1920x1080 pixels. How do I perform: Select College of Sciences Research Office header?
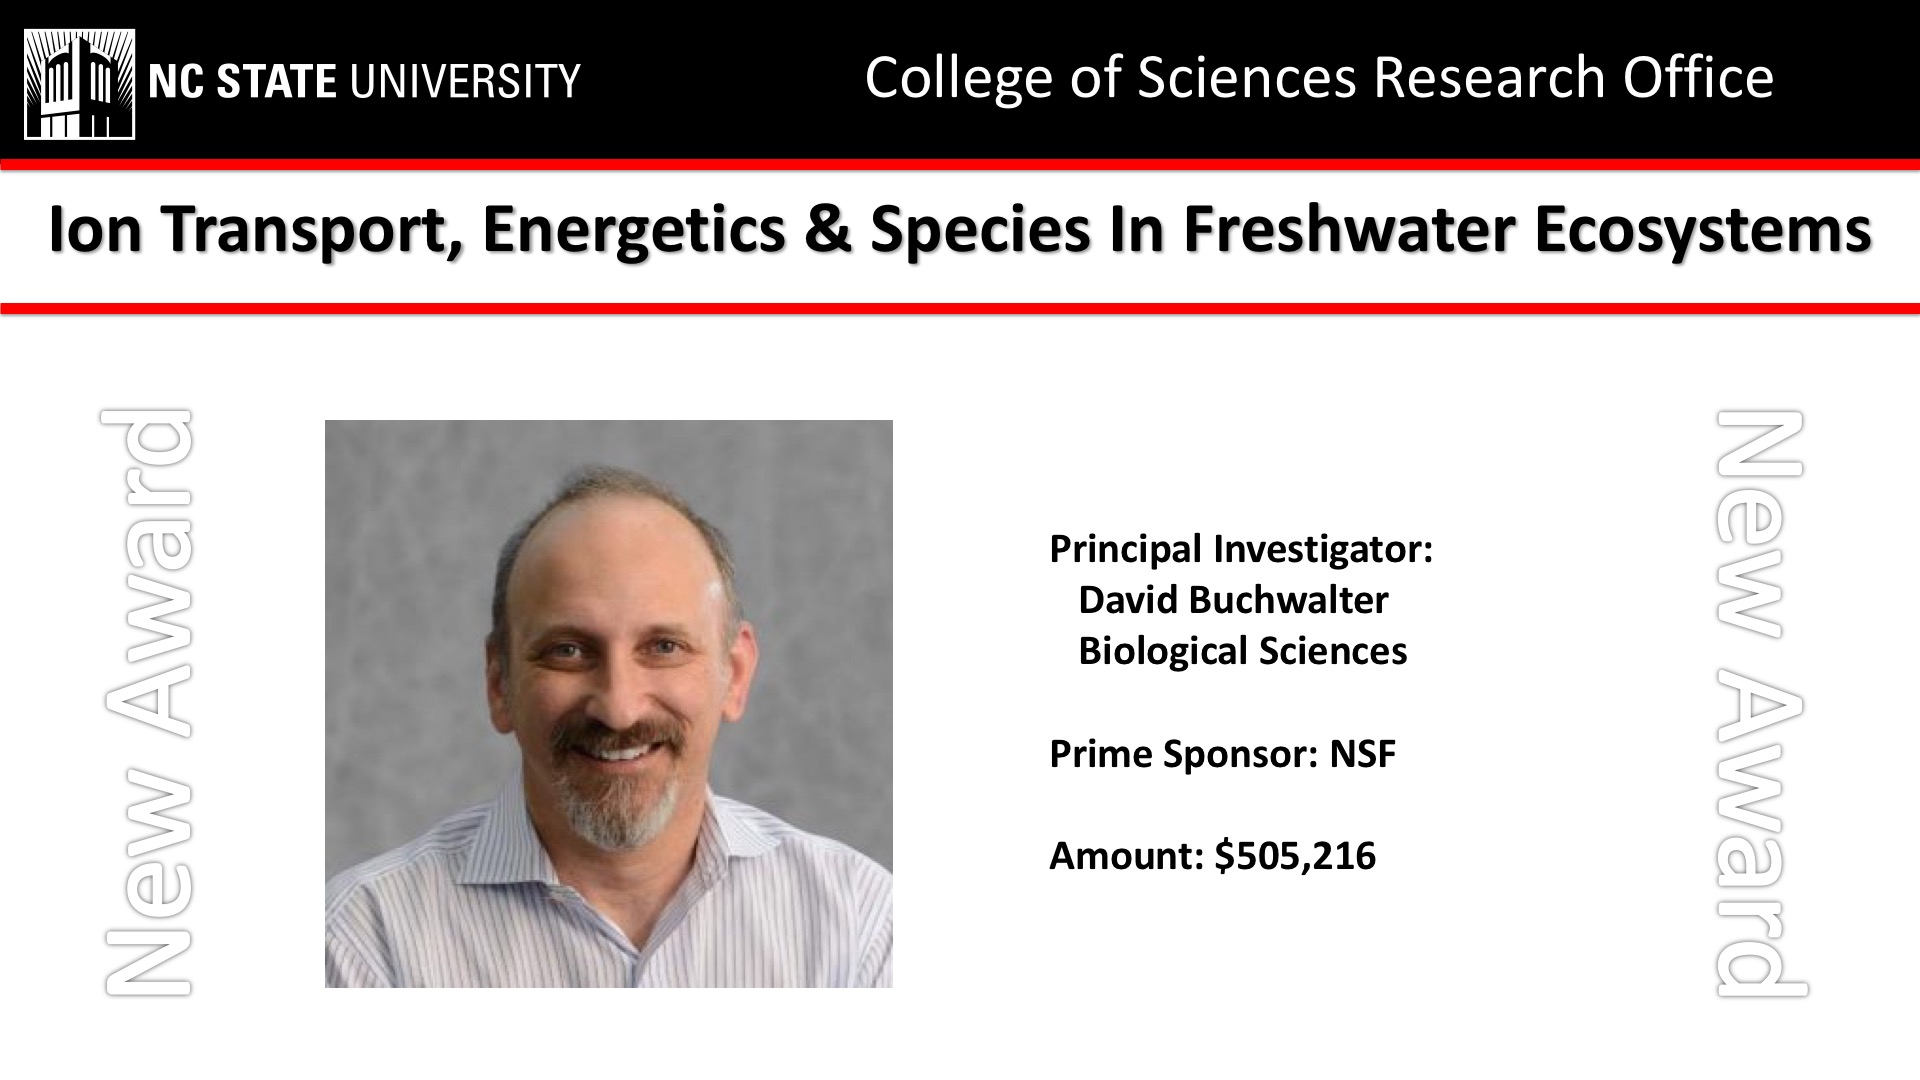1319,78
